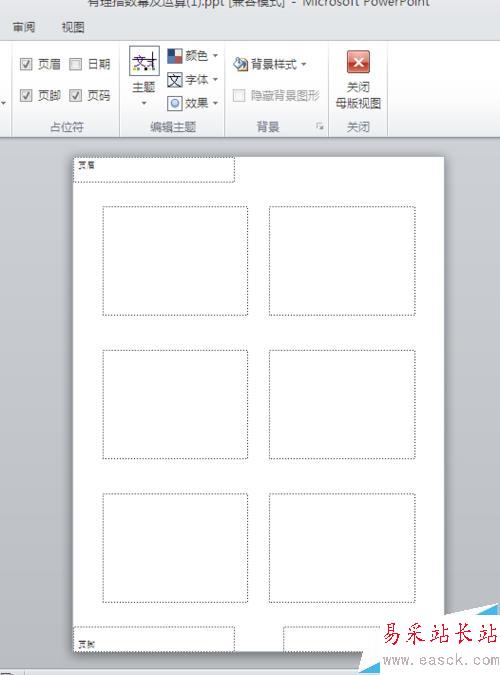Toggle the 页码 page number checkbox
Viewport: 500px width, 675px height.
pos(75,95)
